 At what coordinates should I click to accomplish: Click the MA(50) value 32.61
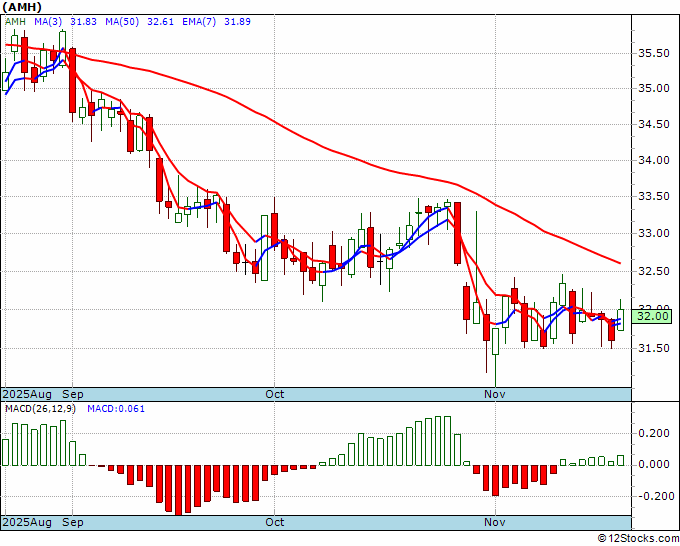(x=160, y=21)
